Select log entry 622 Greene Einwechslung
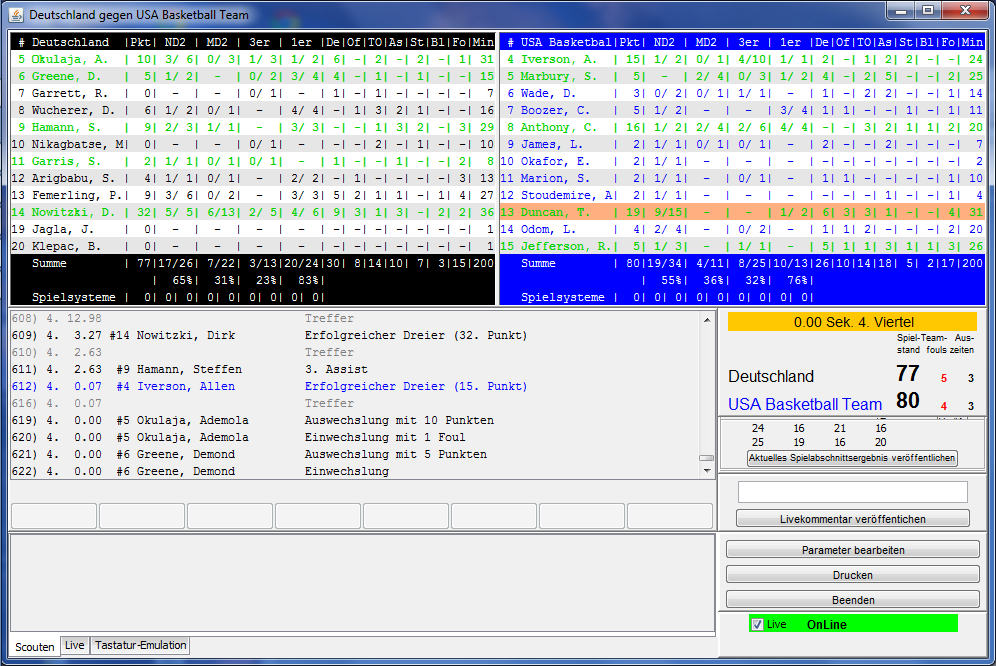 click(x=356, y=471)
